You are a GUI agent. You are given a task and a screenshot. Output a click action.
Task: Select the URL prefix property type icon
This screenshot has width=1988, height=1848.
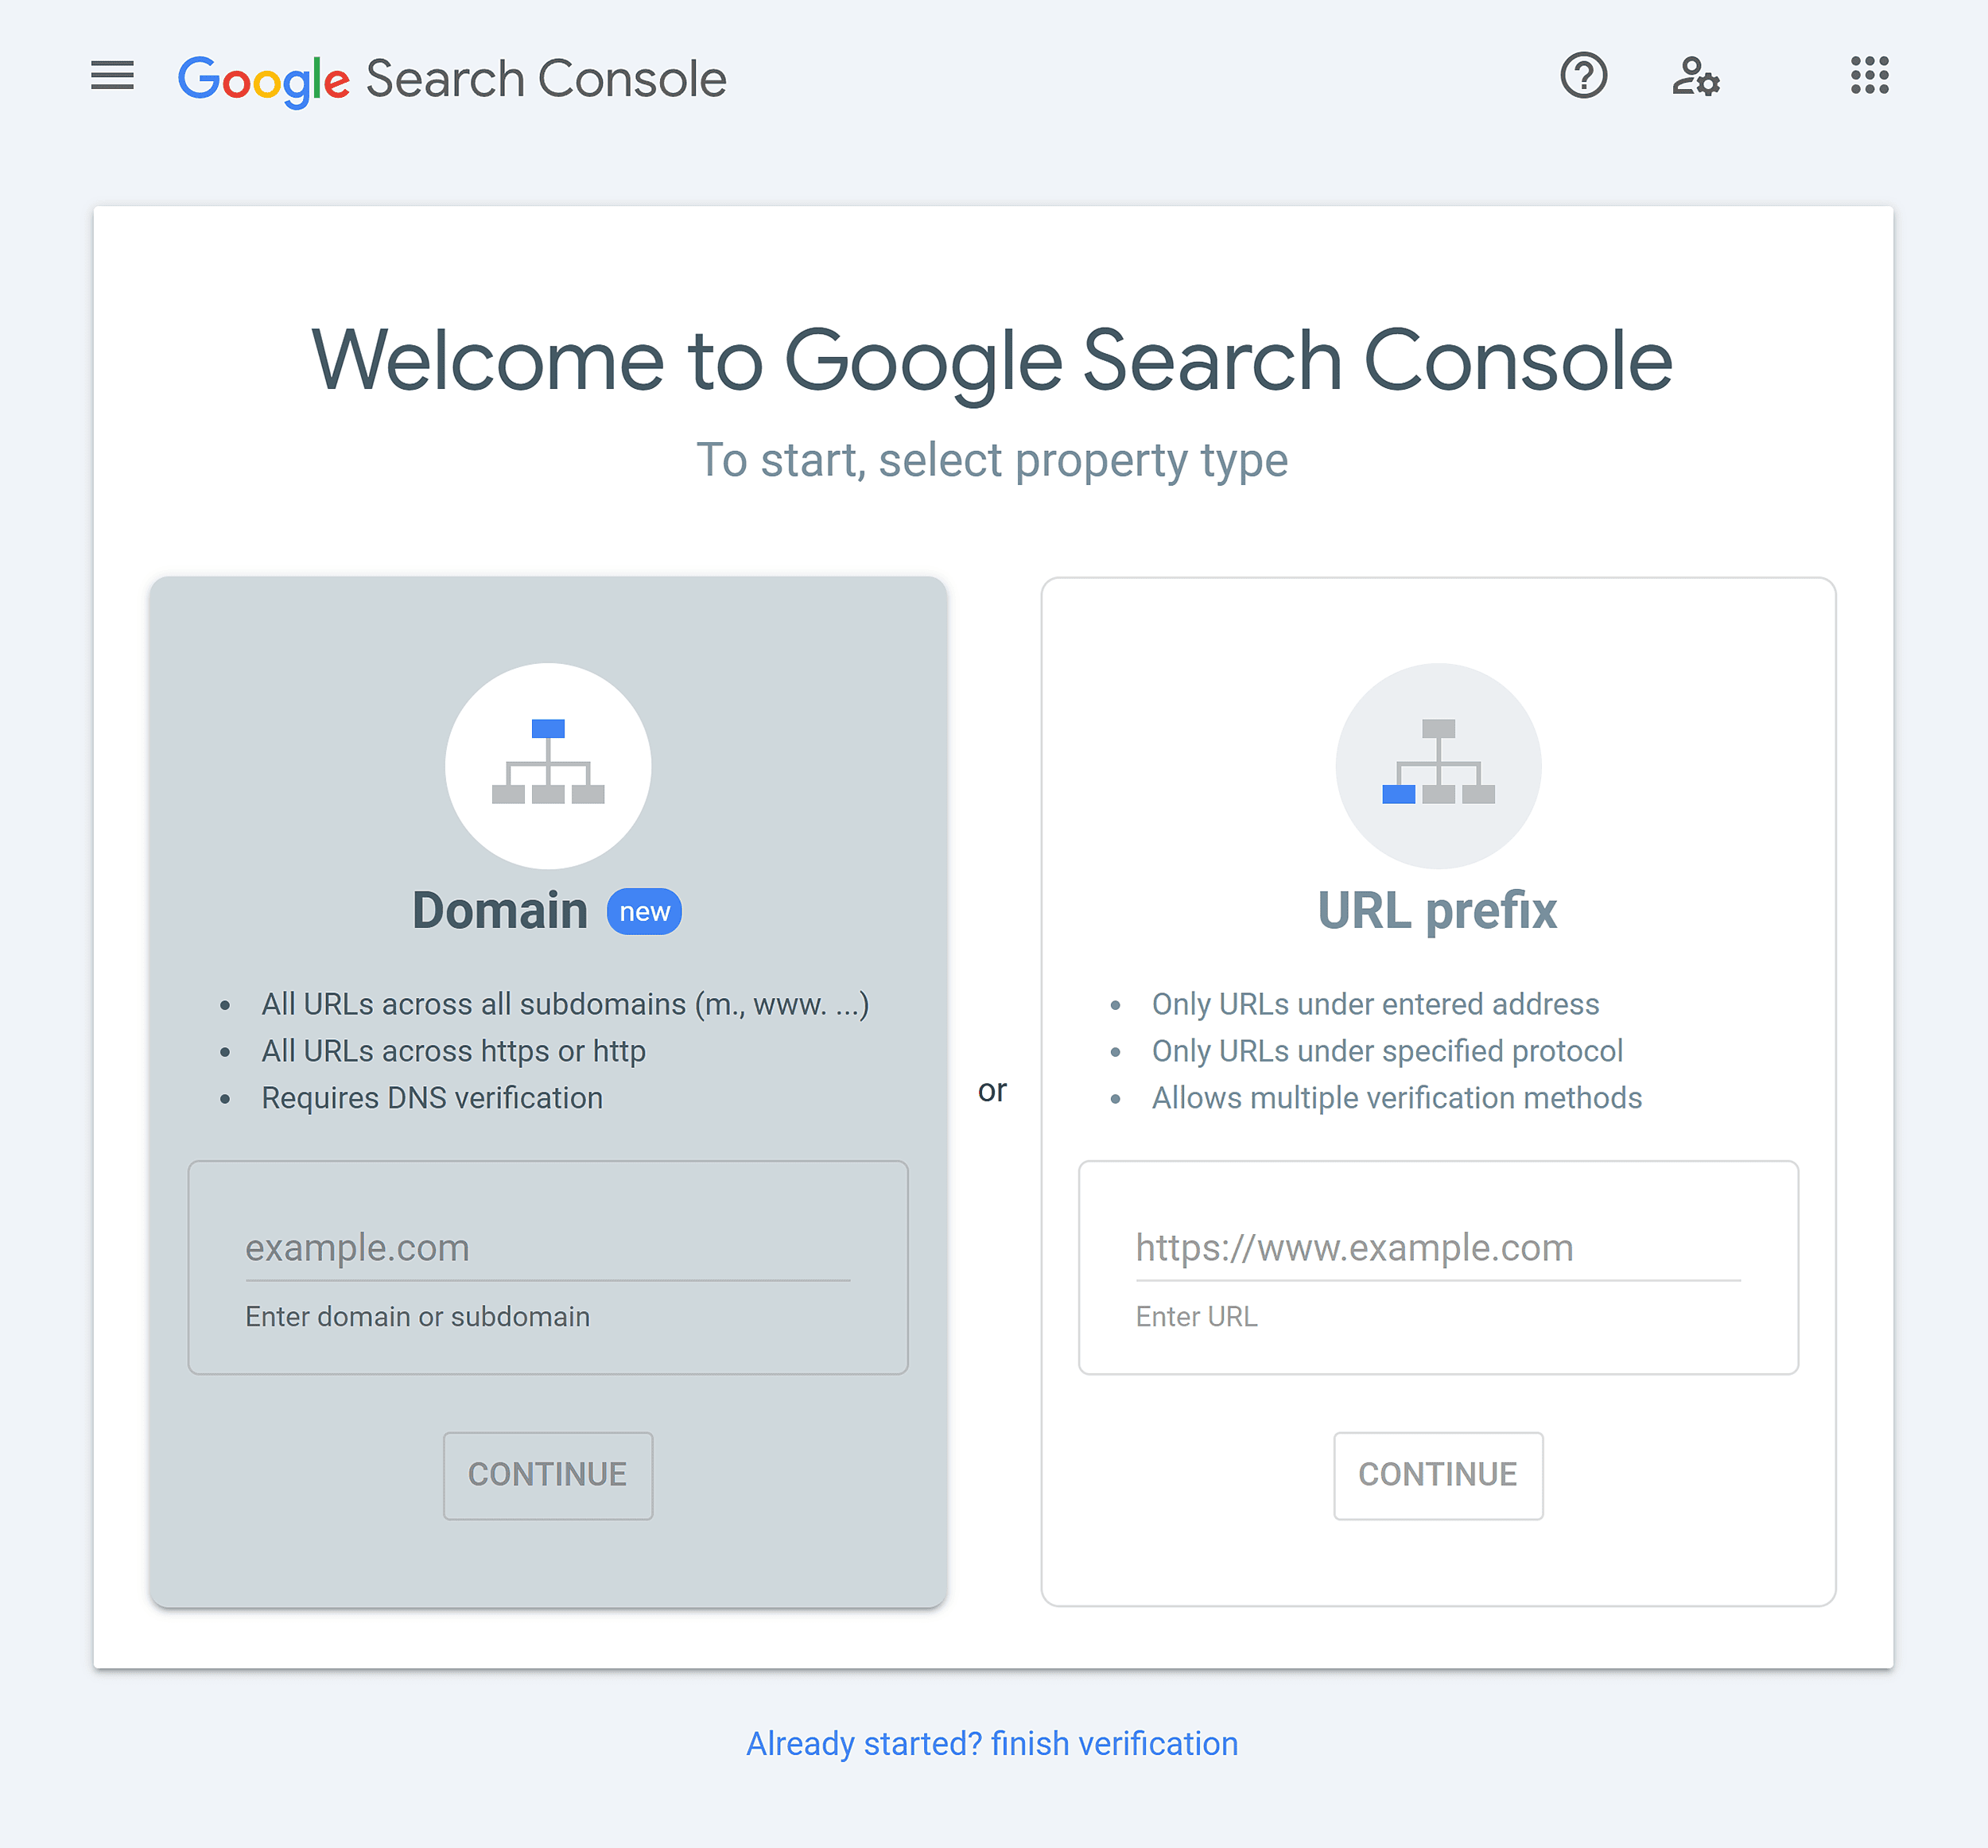click(1439, 764)
